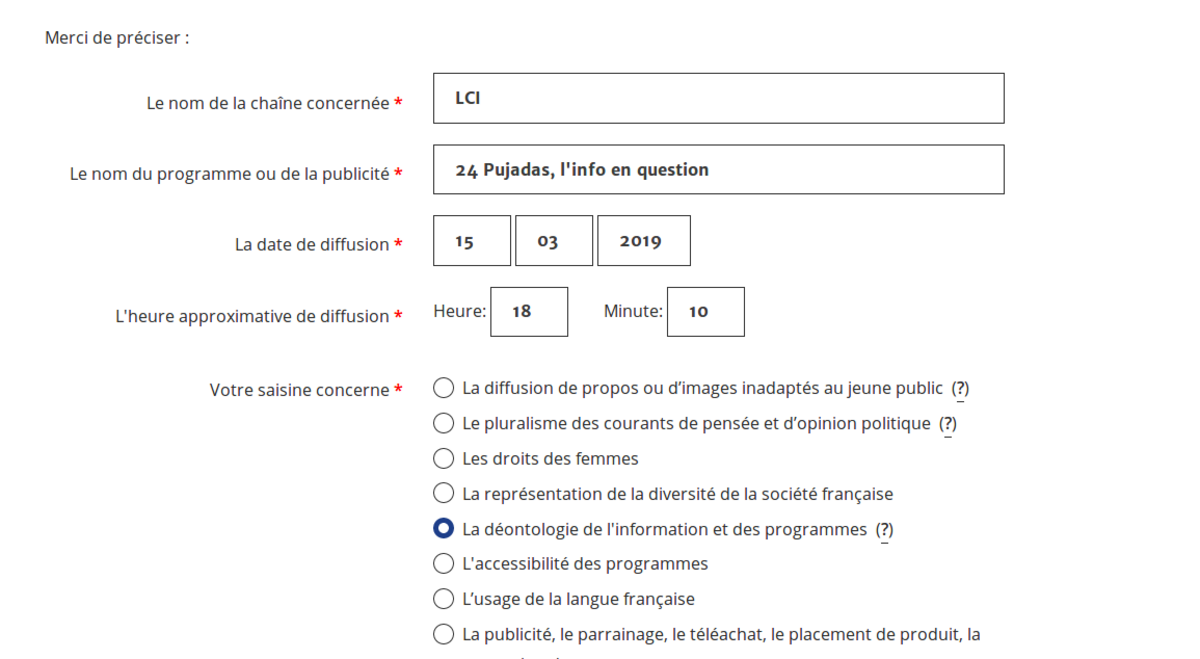This screenshot has width=1200, height=659.
Task: Select the inadapted content for jeune public option
Action: click(x=443, y=388)
